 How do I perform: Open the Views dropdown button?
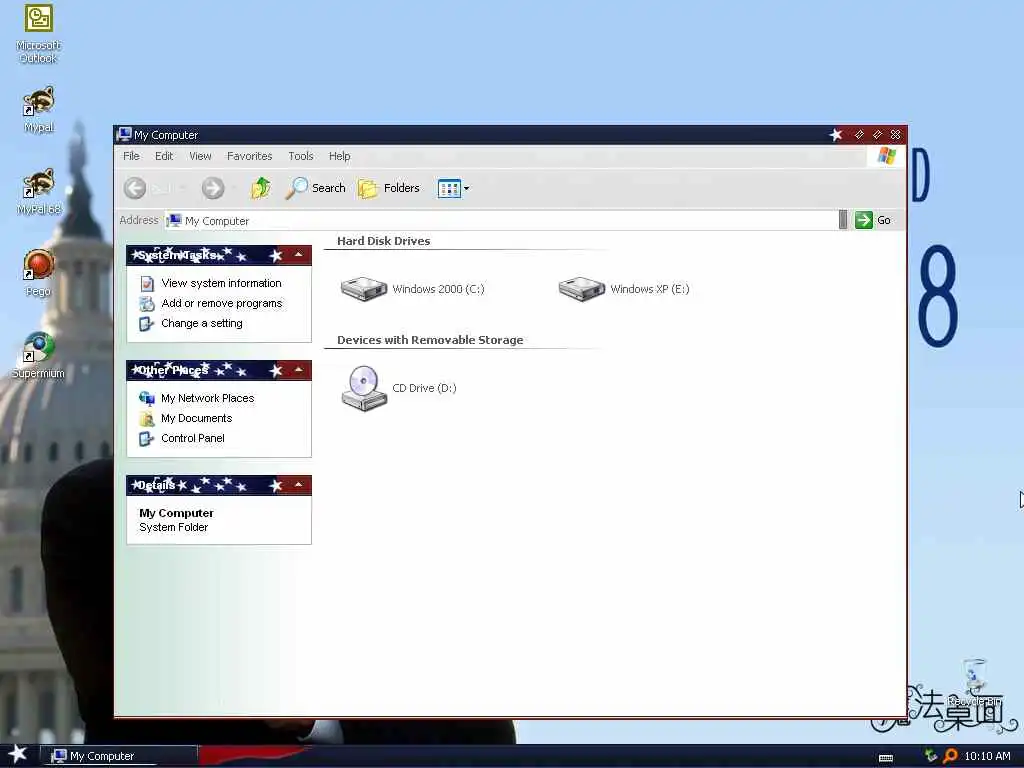tap(453, 188)
